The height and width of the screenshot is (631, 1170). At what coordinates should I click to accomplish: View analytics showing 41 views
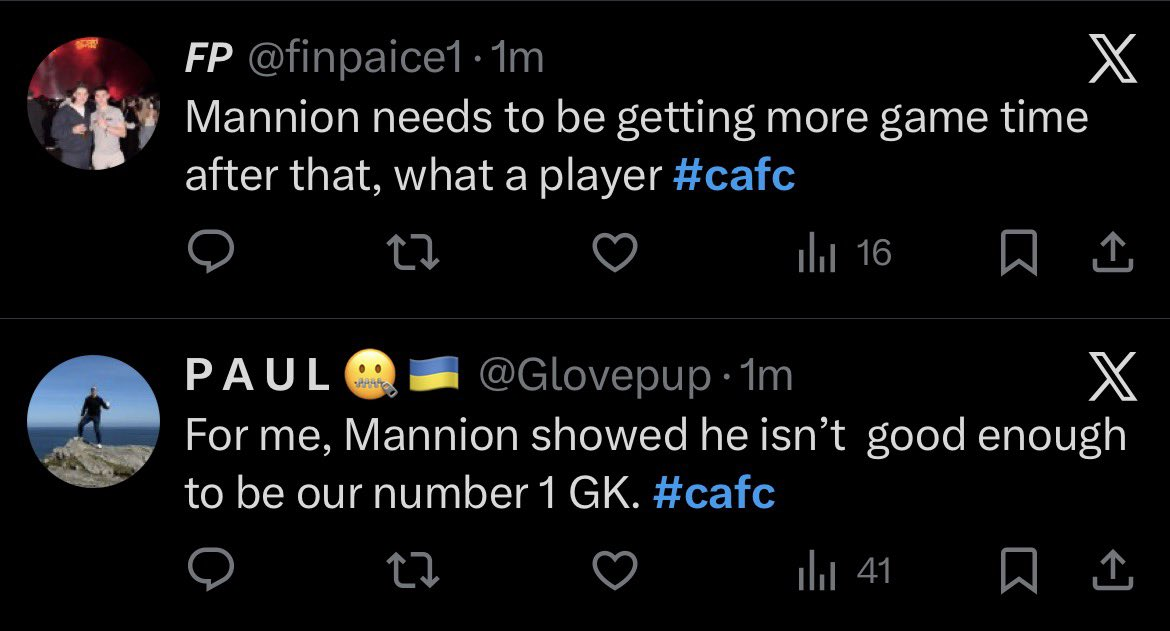845,571
